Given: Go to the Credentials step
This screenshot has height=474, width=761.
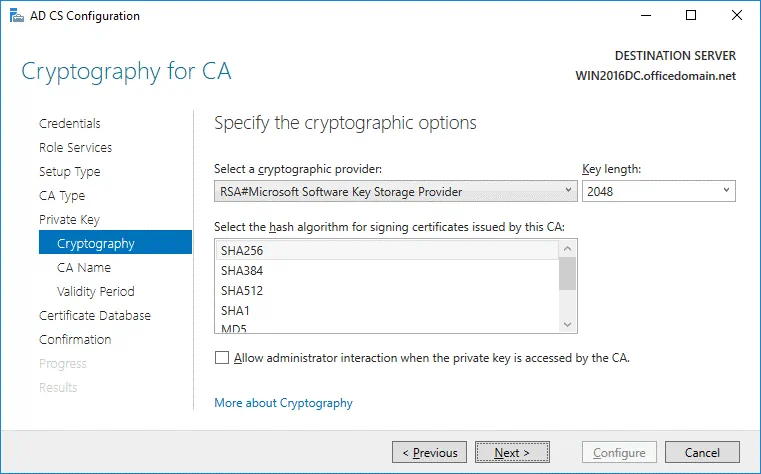Looking at the screenshot, I should [70, 124].
